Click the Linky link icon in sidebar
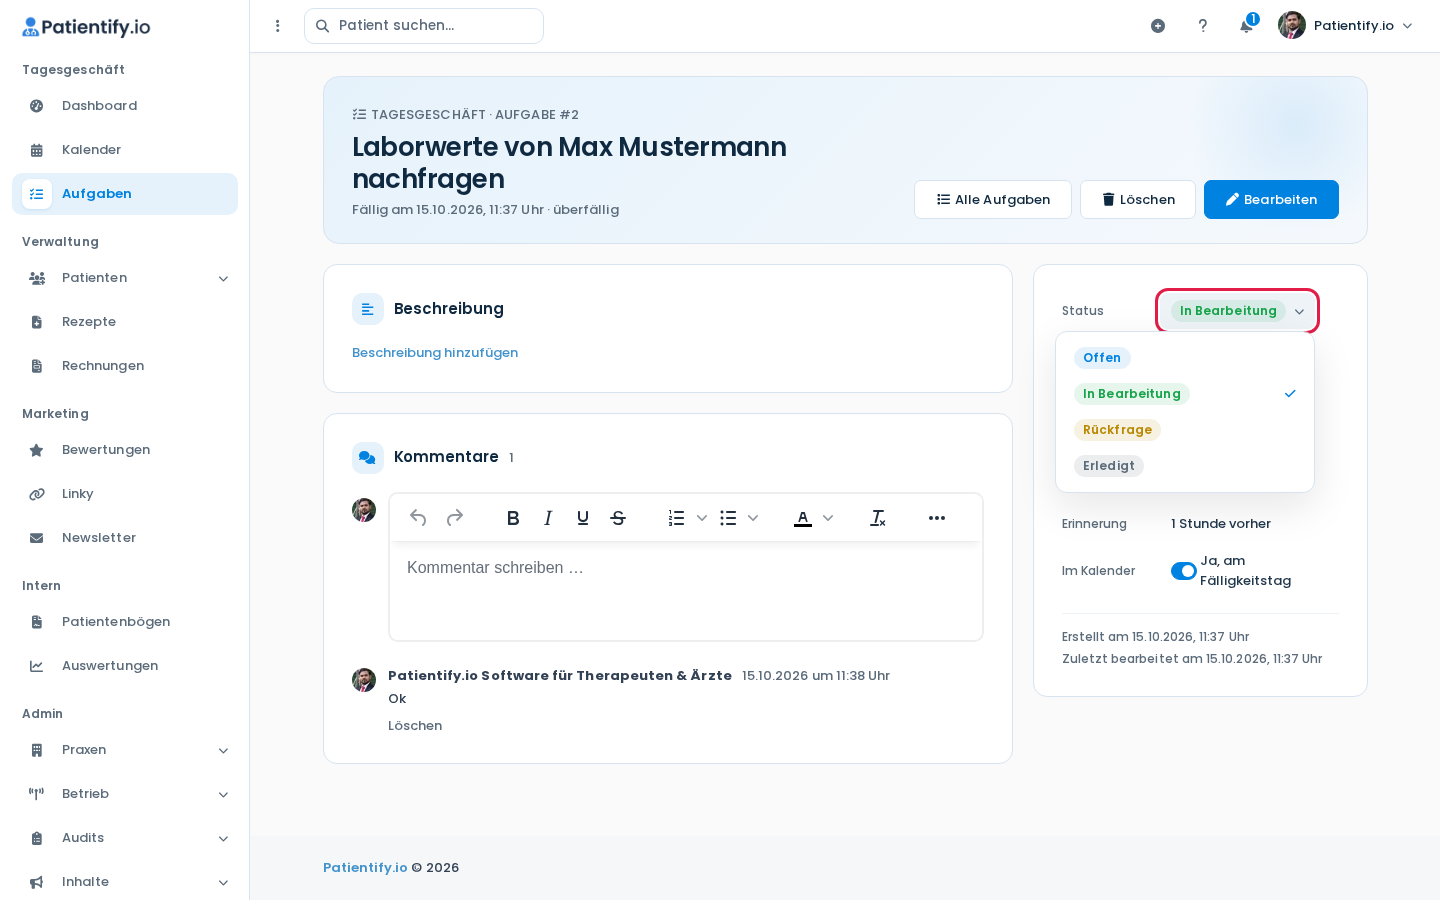This screenshot has height=900, width=1440. 37,494
